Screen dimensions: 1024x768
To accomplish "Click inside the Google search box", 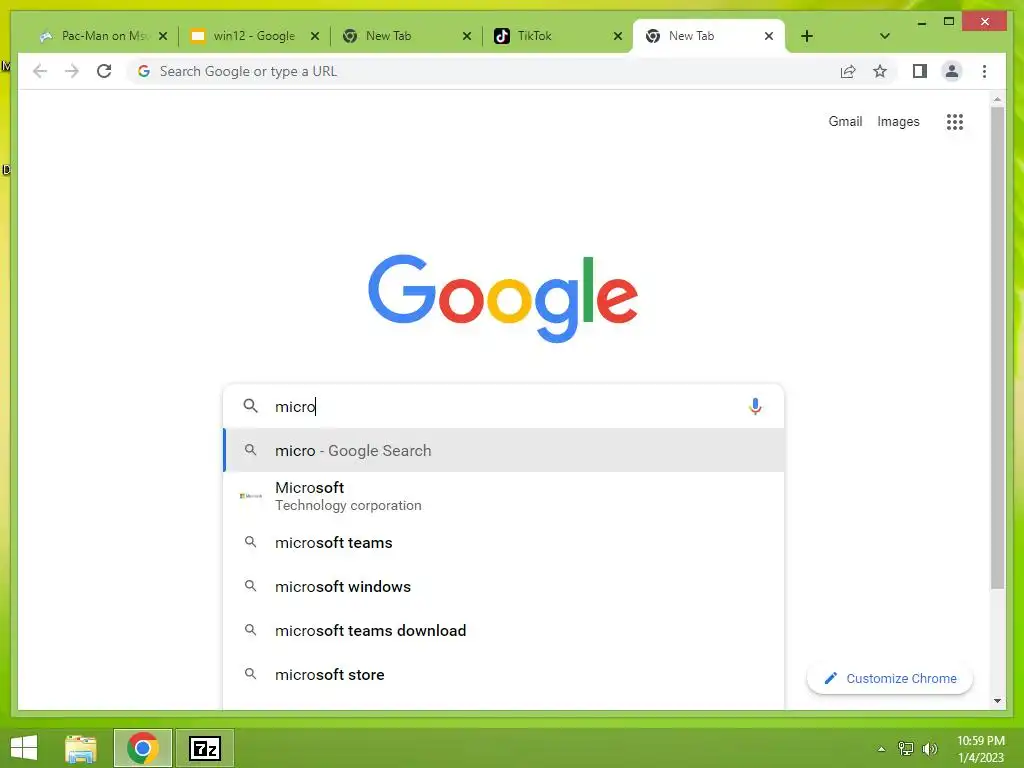I will (x=503, y=406).
